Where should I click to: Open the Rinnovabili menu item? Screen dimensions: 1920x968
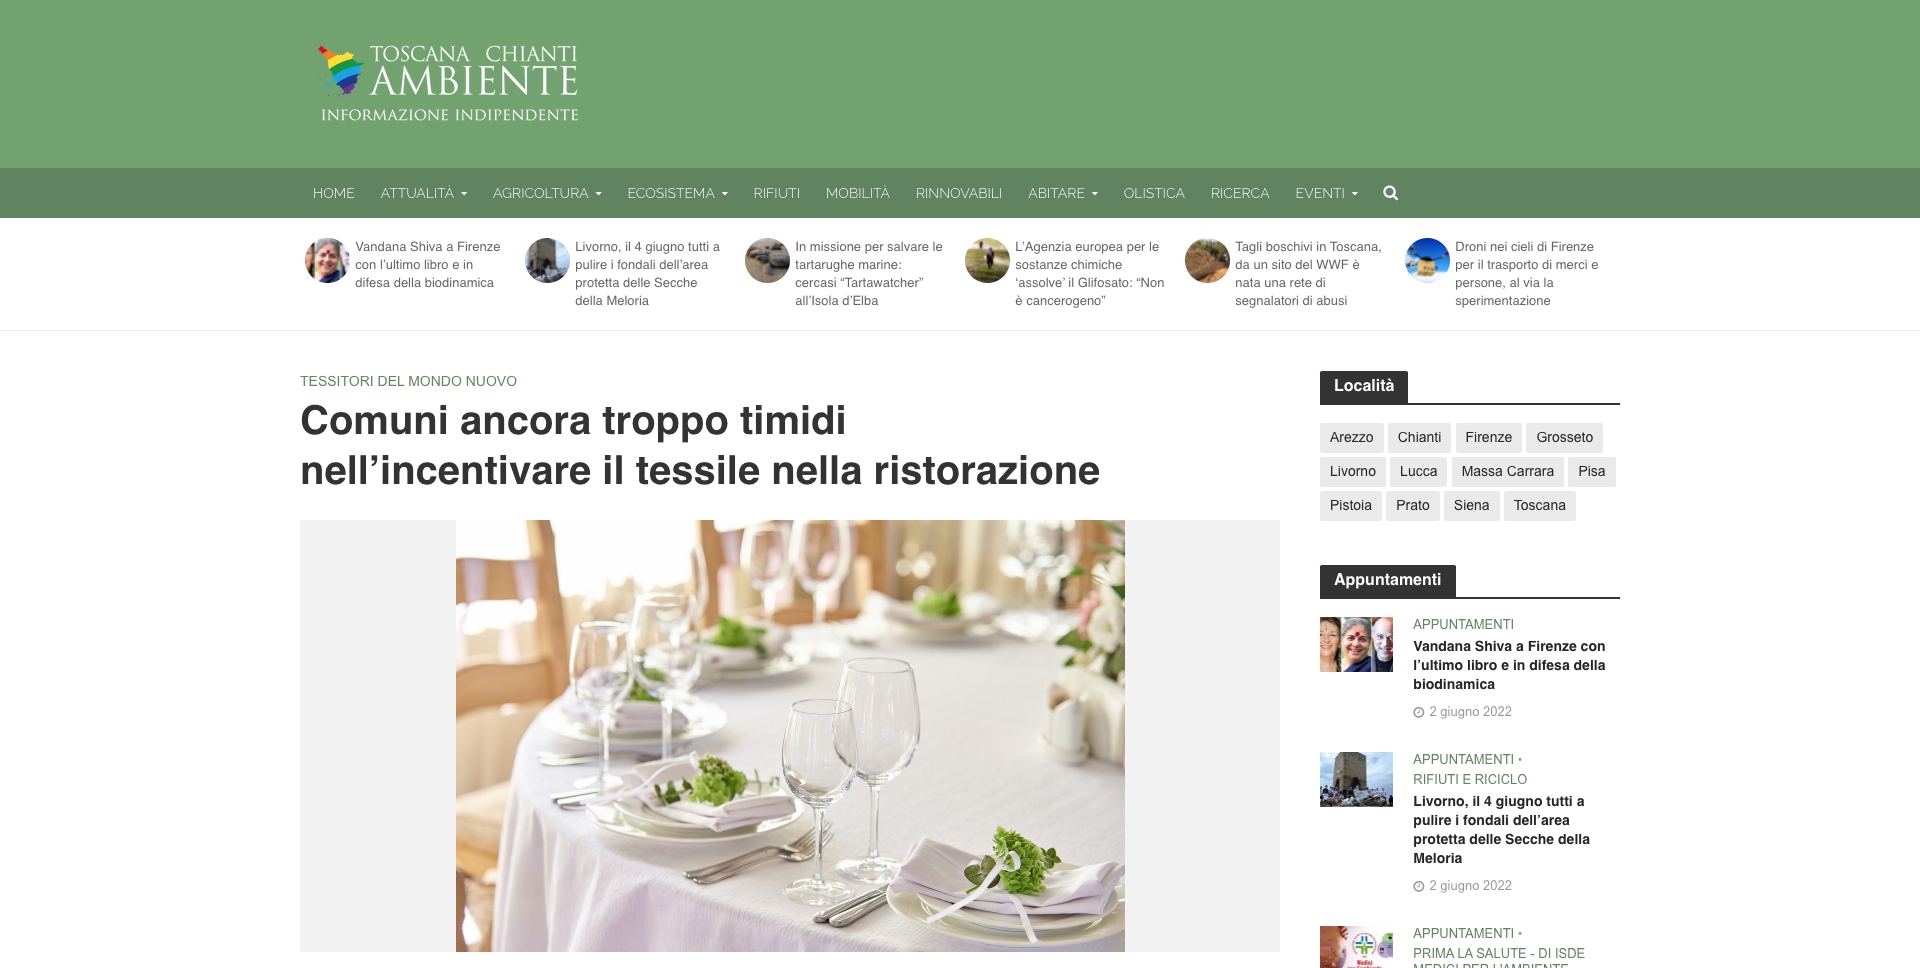point(958,193)
